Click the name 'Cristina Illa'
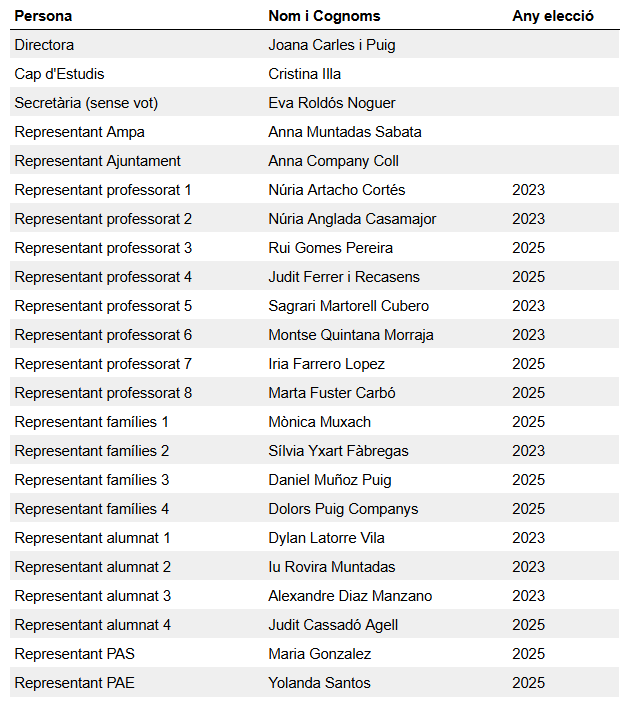The width and height of the screenshot is (631, 706). pyautogui.click(x=305, y=74)
